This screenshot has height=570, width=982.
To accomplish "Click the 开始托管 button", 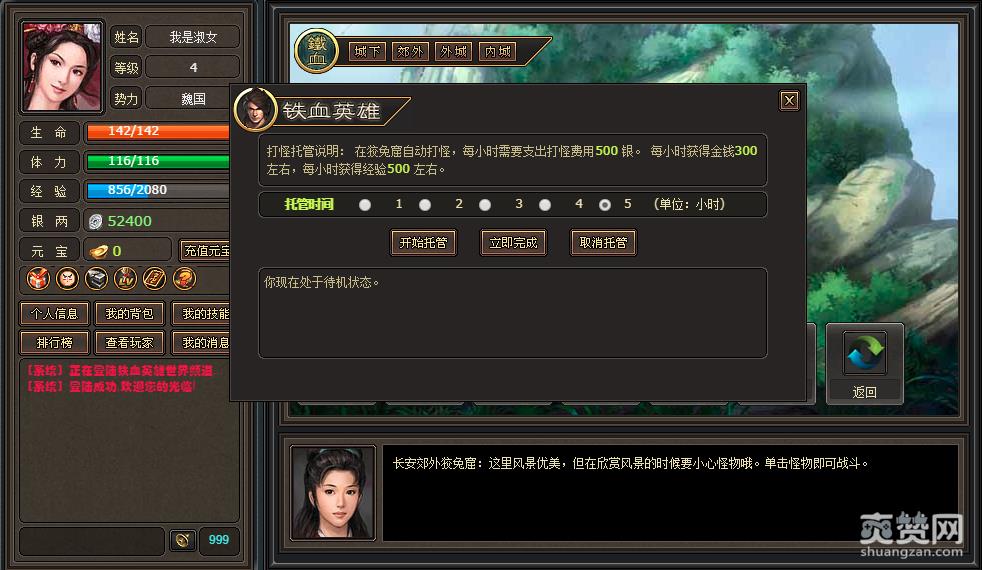I will click(423, 242).
